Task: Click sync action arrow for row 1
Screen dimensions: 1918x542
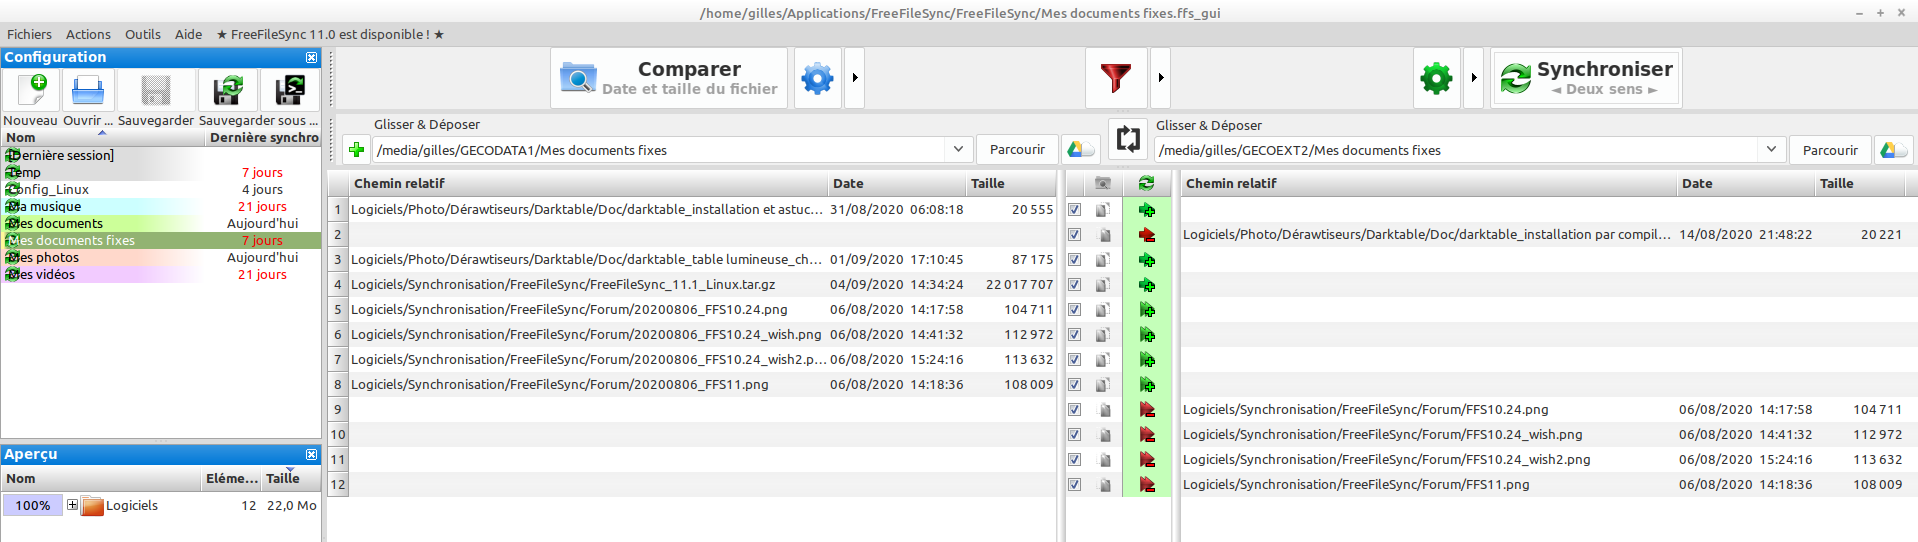Action: coord(1147,210)
